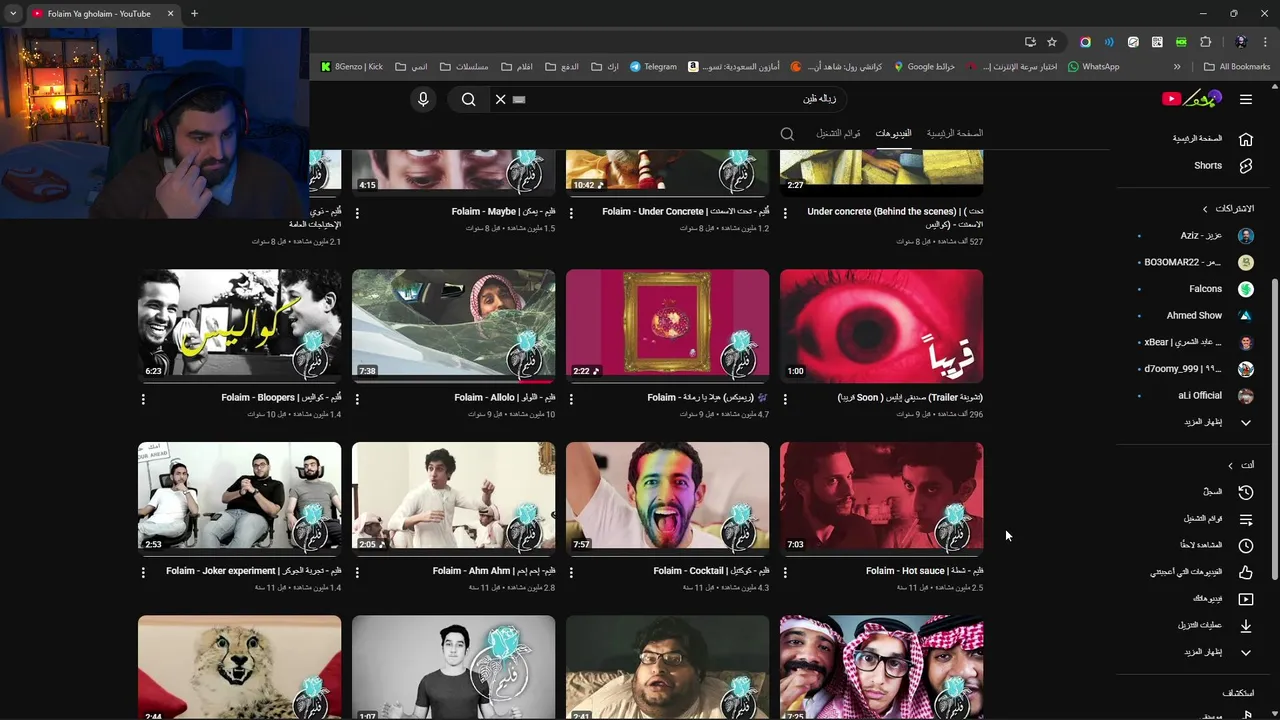This screenshot has height=720, width=1280.
Task: Open the WhatsApp bookmark
Action: click(x=1093, y=67)
